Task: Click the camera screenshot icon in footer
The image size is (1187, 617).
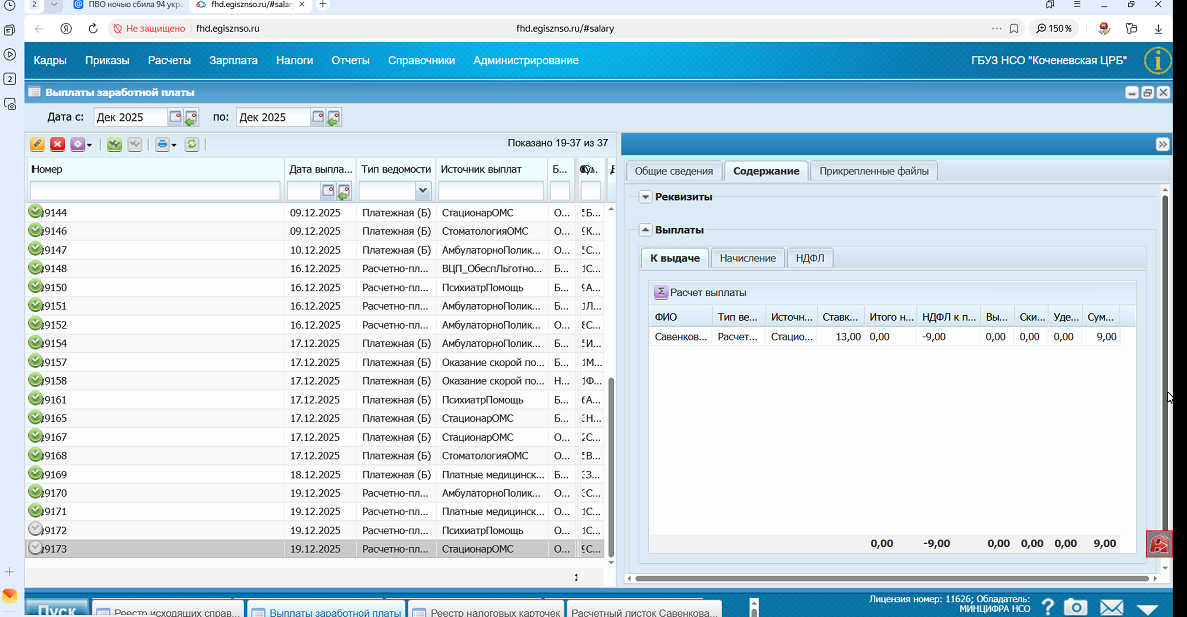Action: (1076, 606)
